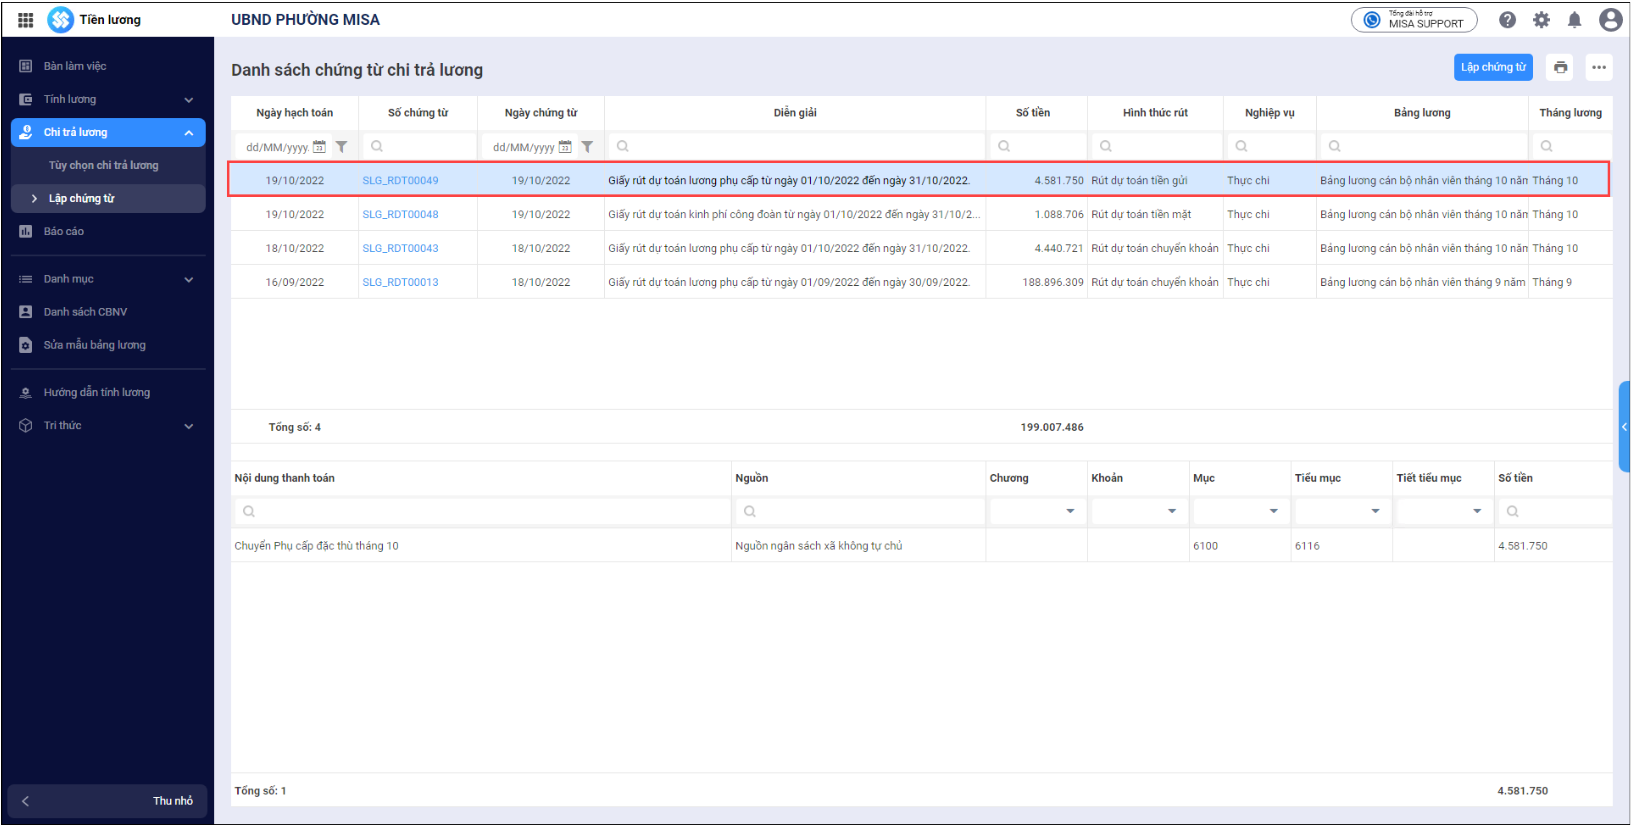Click the Danh mục list icon
This screenshot has height=829, width=1633.
click(x=26, y=279)
